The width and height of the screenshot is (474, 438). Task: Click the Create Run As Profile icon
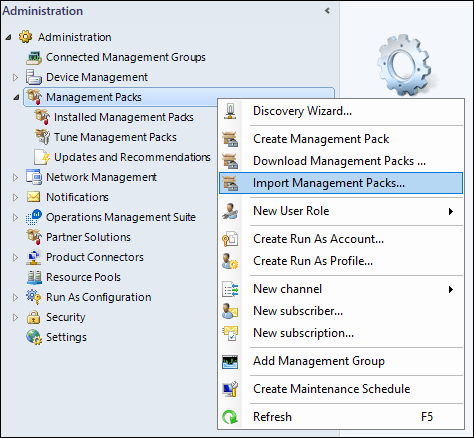pyautogui.click(x=230, y=261)
